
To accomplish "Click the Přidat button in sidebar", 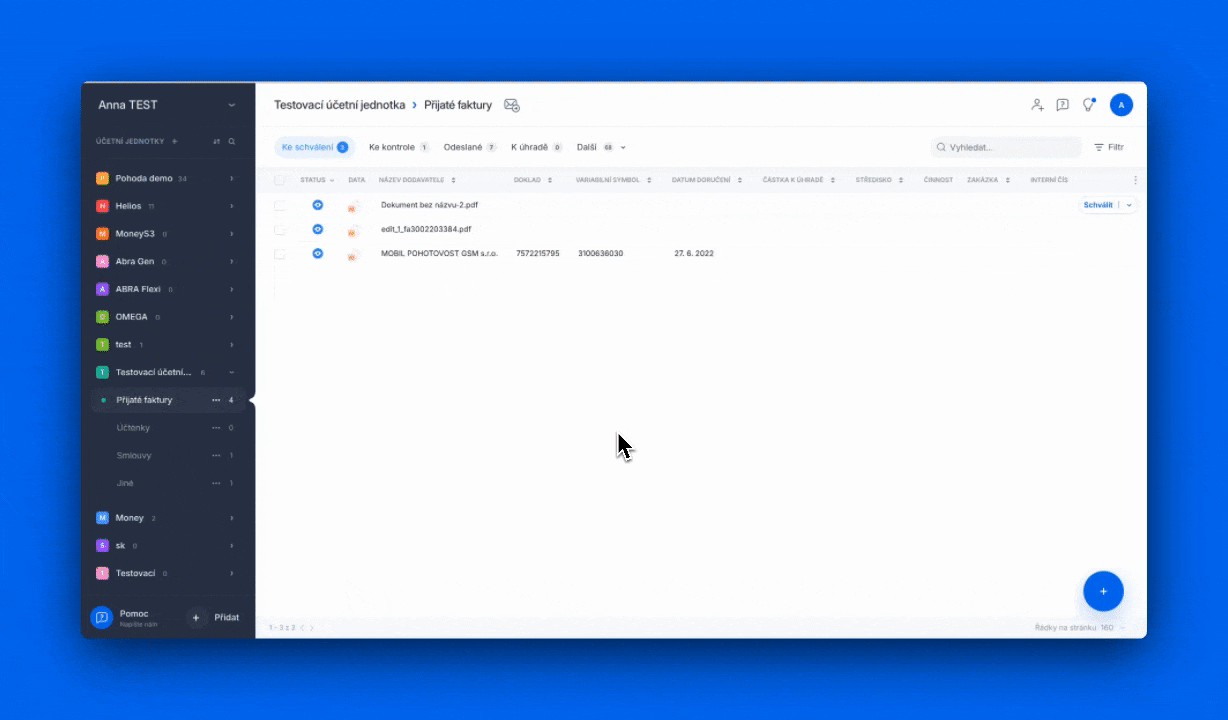I will pos(217,618).
